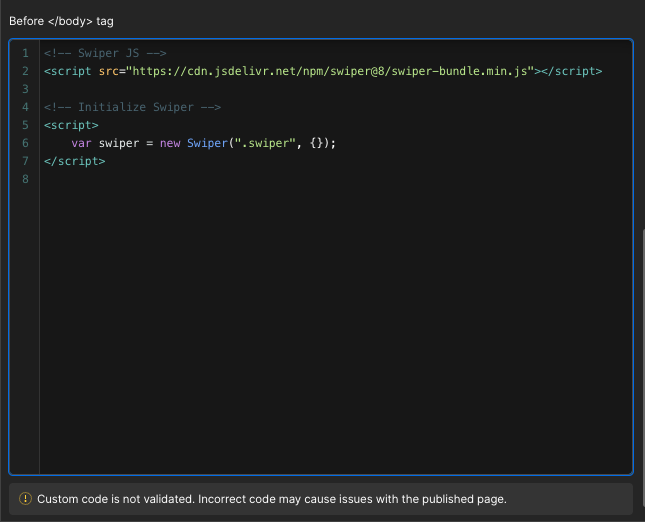Screen dimensions: 645x522
Task: Click the closing </script> tag on line 7
Action: click(x=74, y=161)
